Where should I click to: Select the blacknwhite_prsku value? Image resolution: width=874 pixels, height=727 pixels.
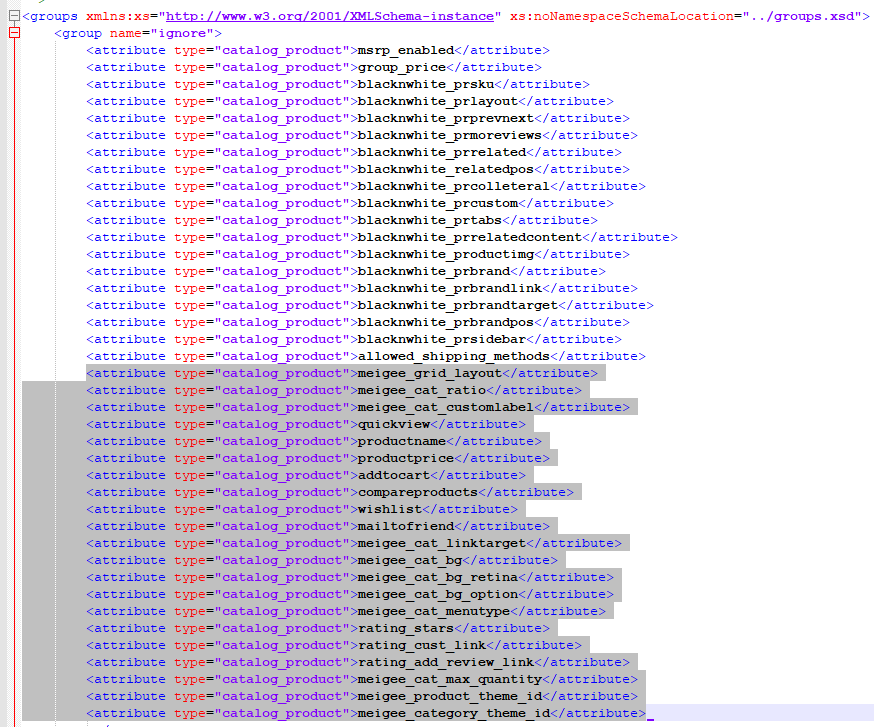426,84
